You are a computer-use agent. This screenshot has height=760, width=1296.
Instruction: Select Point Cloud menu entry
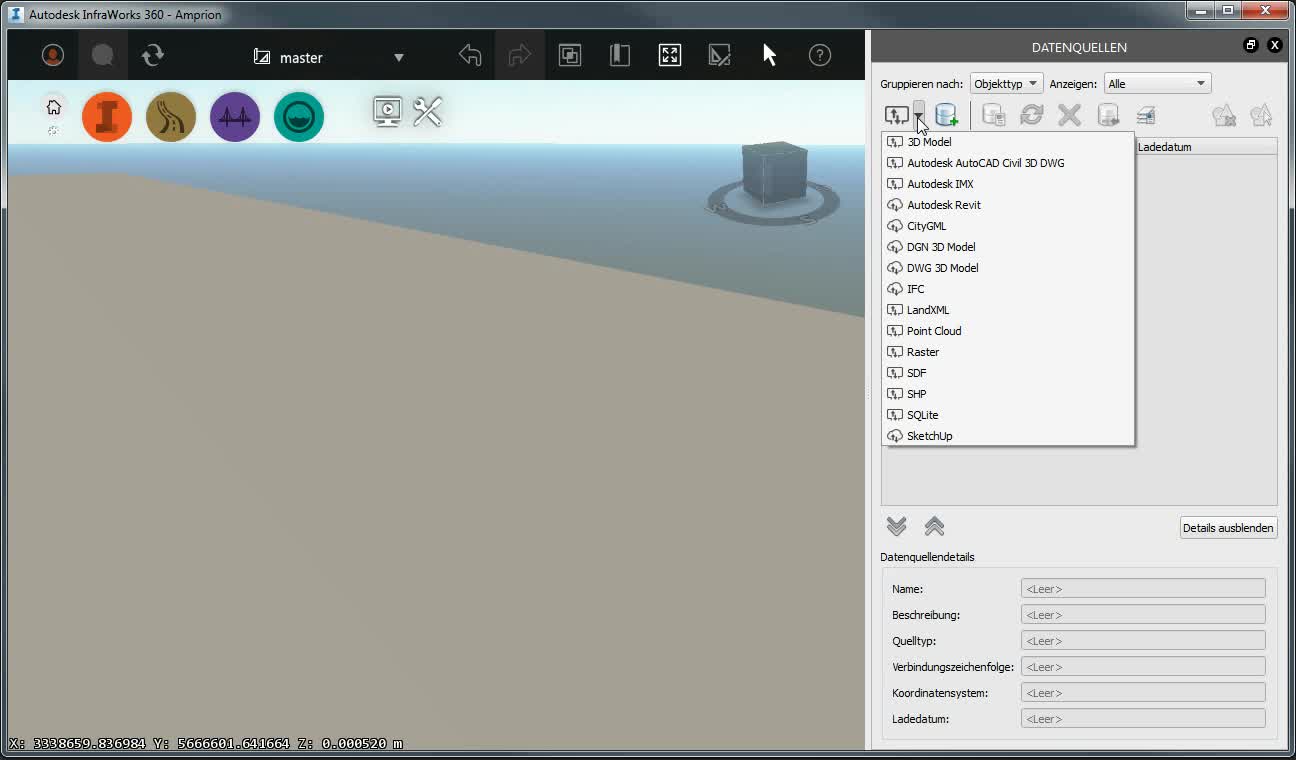tap(1008, 331)
